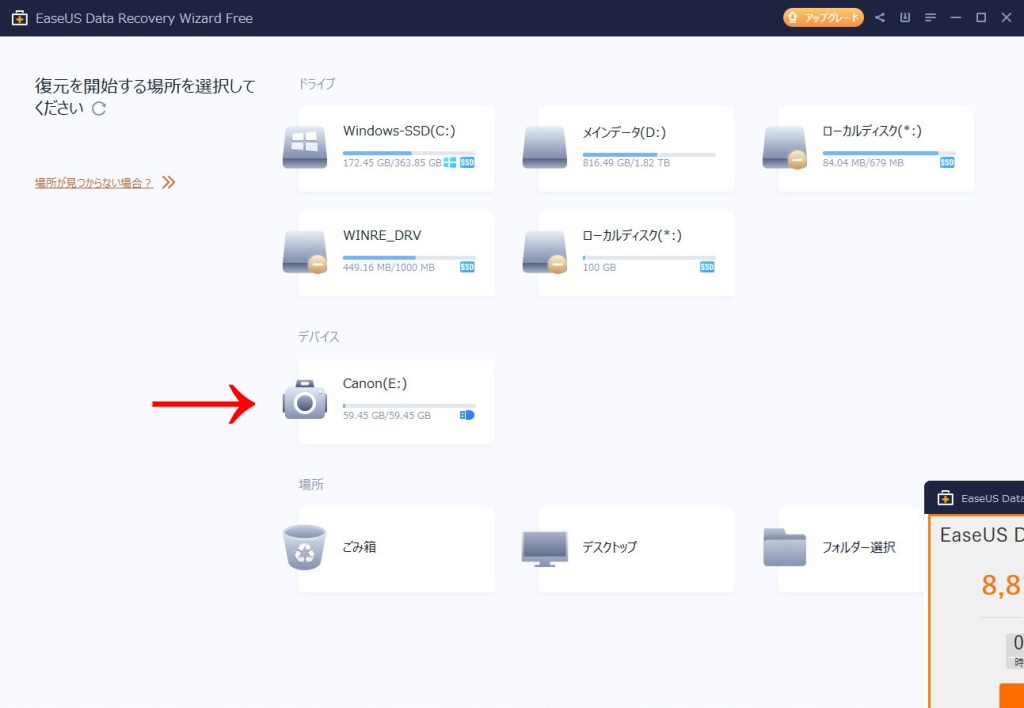Click SSD badge on 100 GB local disk
The height and width of the screenshot is (708, 1024).
(707, 267)
